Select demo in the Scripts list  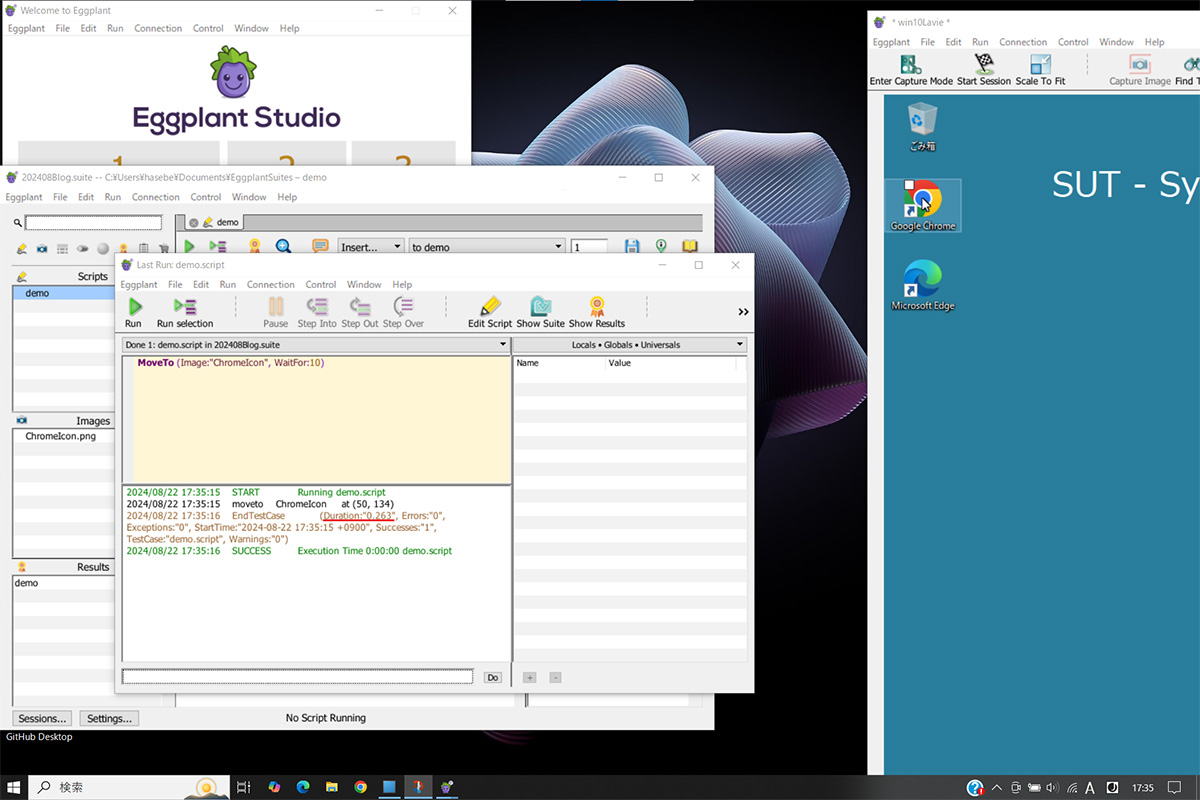(x=64, y=293)
